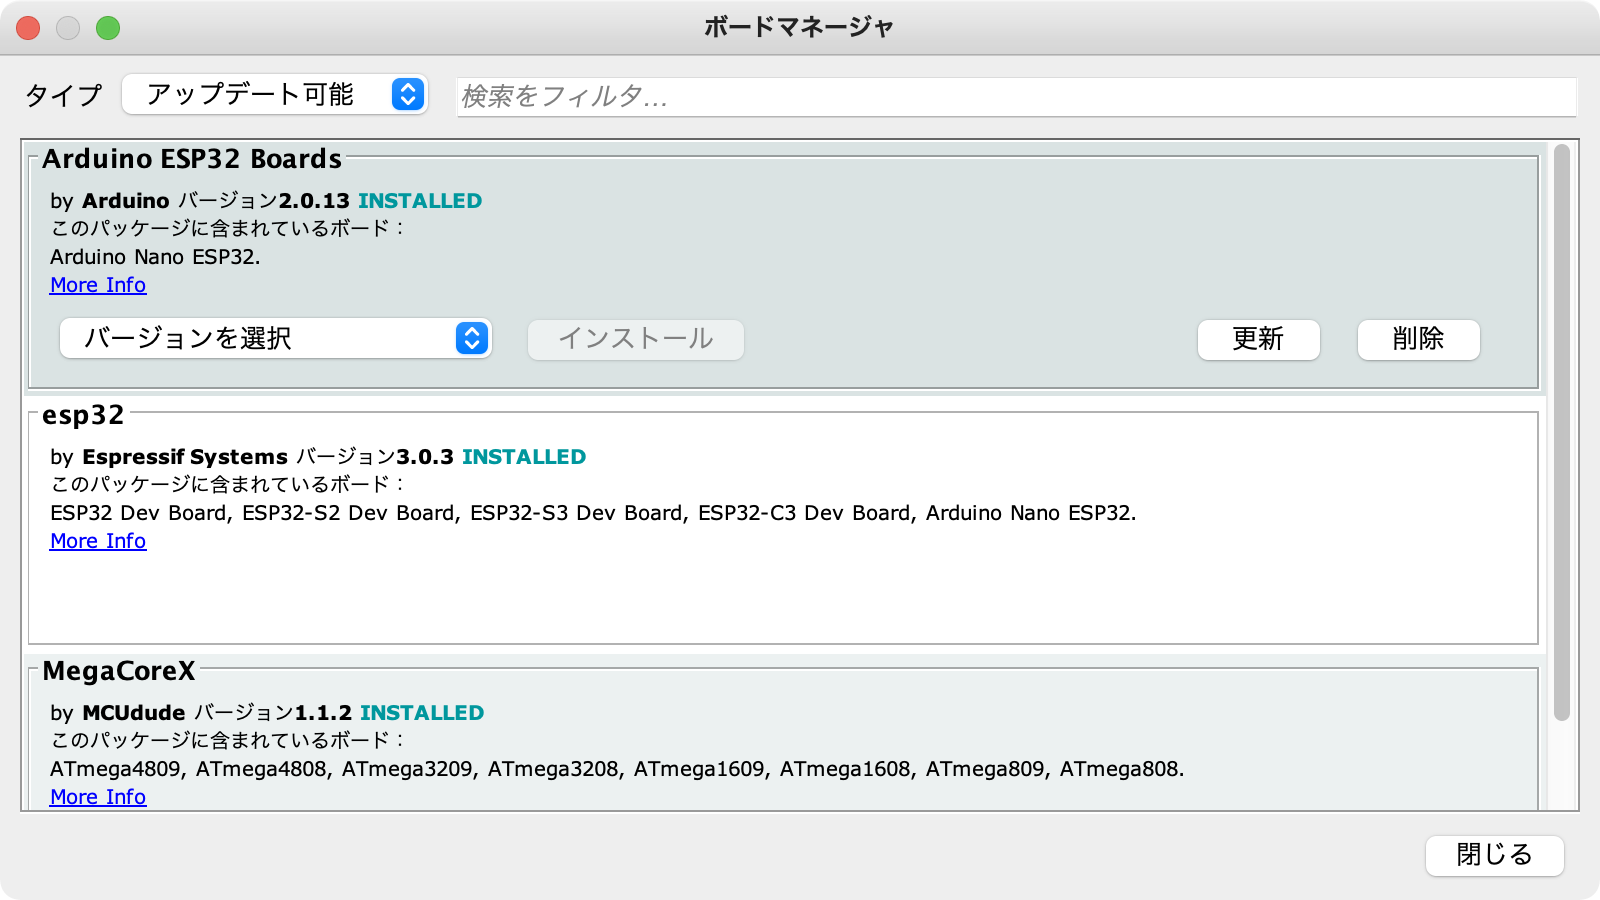Open More Info link for Espressif esp32 package
Image resolution: width=1600 pixels, height=900 pixels.
click(x=98, y=541)
